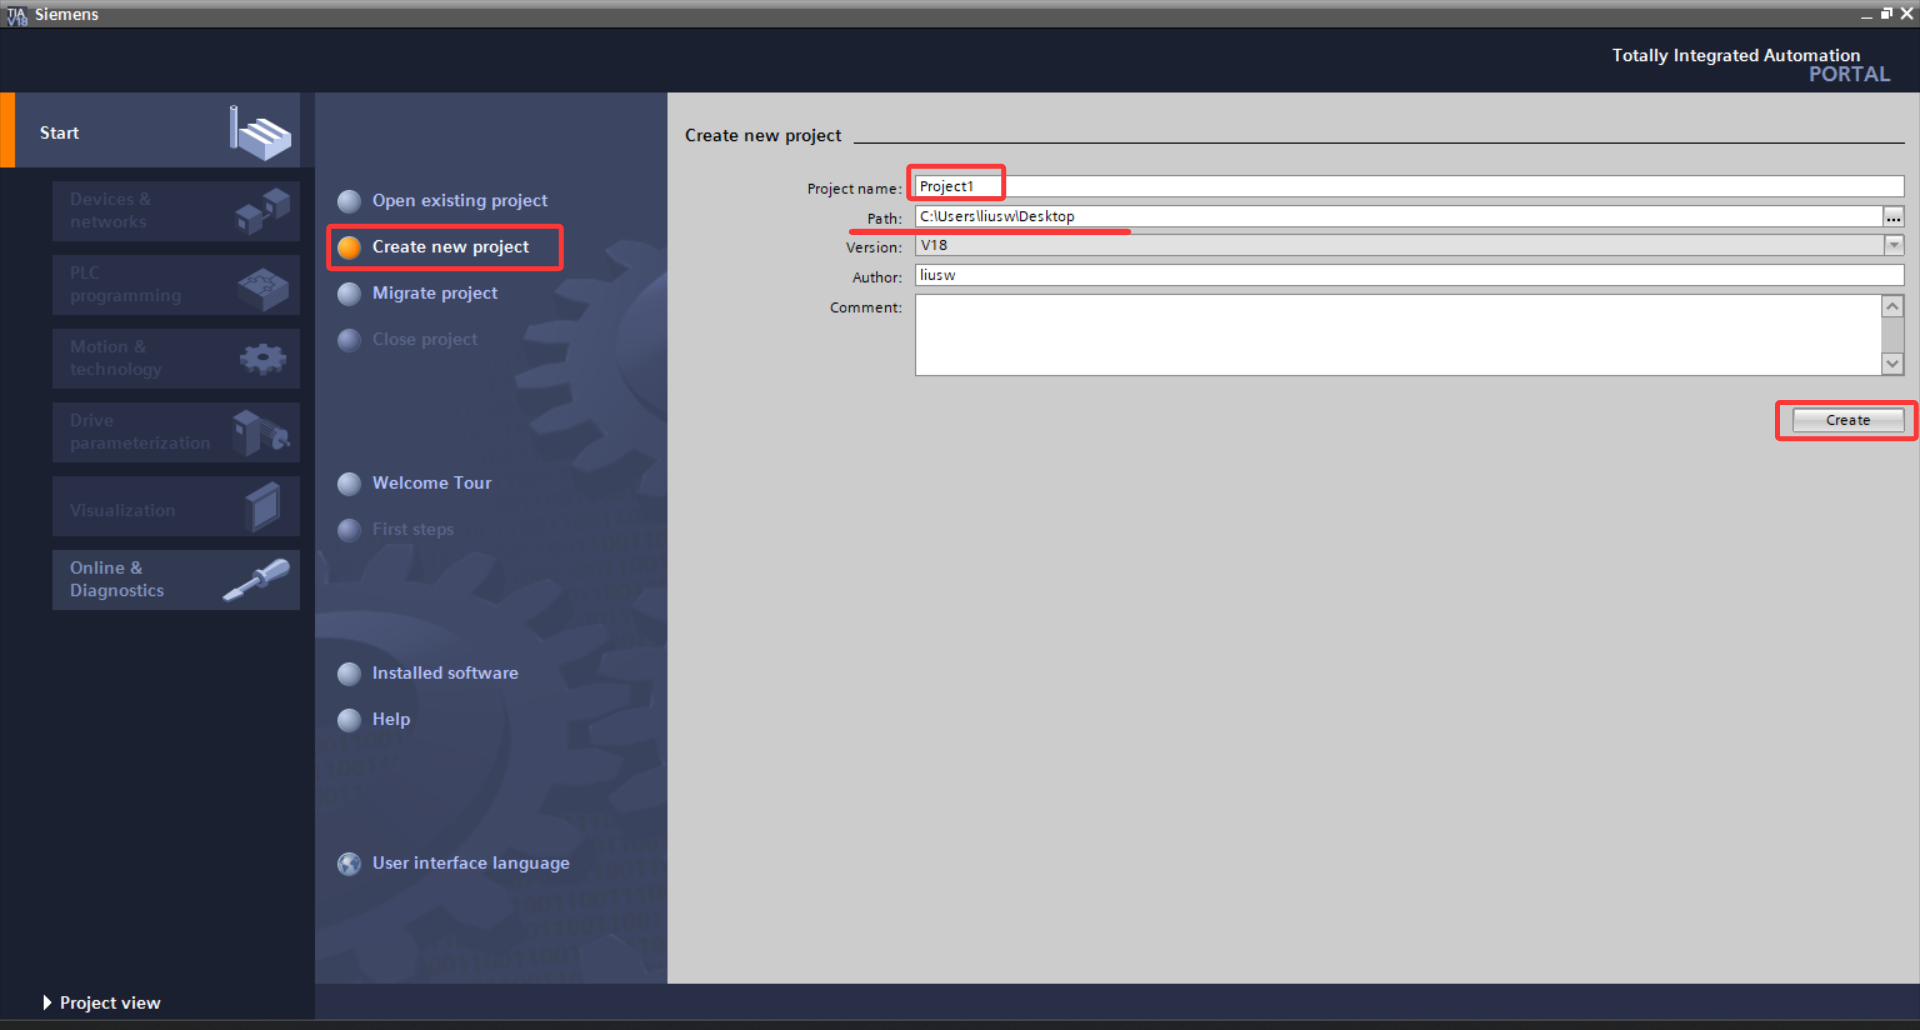The image size is (1920, 1030).
Task: Select Migrate project
Action: point(435,293)
